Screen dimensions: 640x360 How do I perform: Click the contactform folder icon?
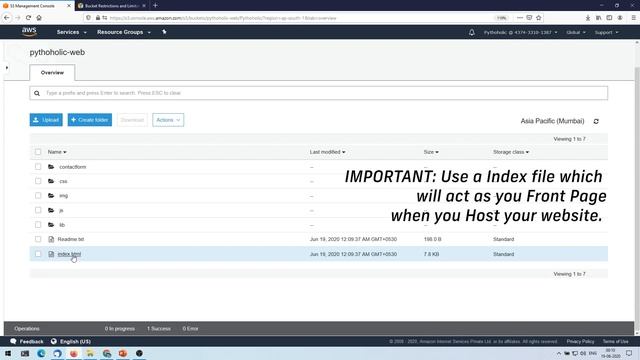51,167
